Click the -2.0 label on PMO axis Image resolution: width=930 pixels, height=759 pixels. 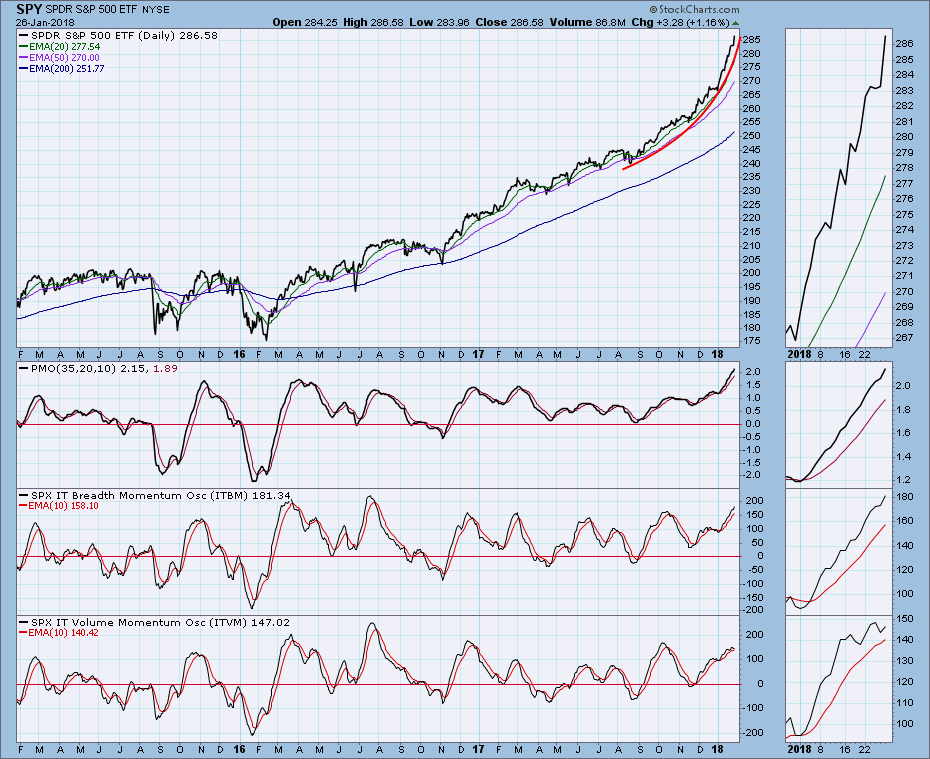[751, 476]
